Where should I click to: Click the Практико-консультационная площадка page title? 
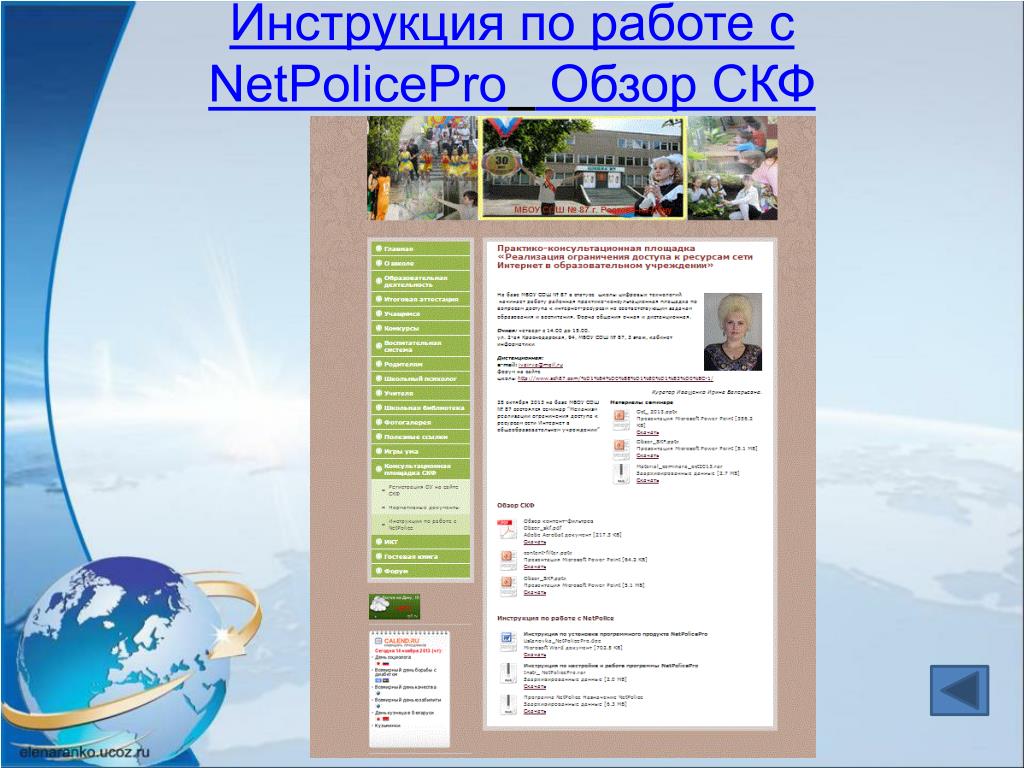coord(625,257)
